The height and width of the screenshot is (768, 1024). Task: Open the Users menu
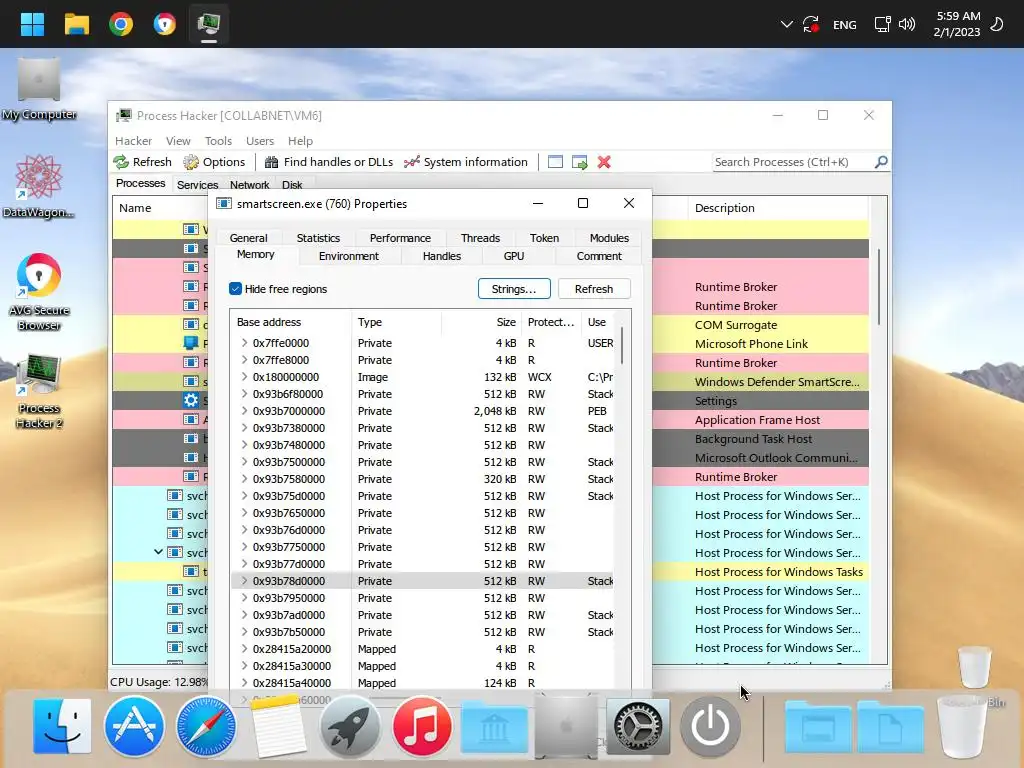tap(259, 140)
